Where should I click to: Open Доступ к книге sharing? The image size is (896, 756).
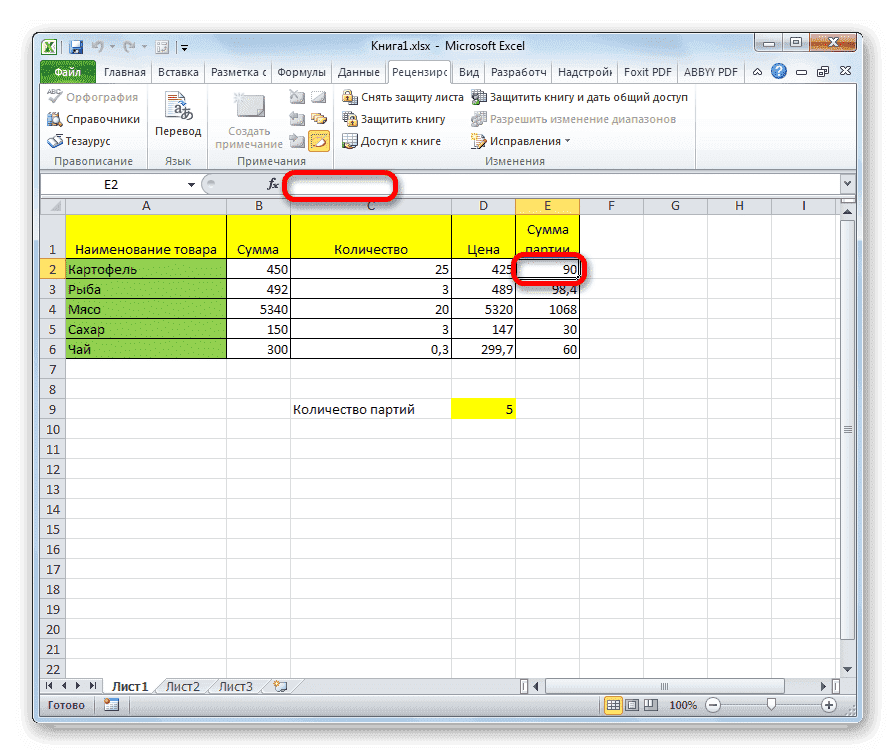tap(394, 140)
